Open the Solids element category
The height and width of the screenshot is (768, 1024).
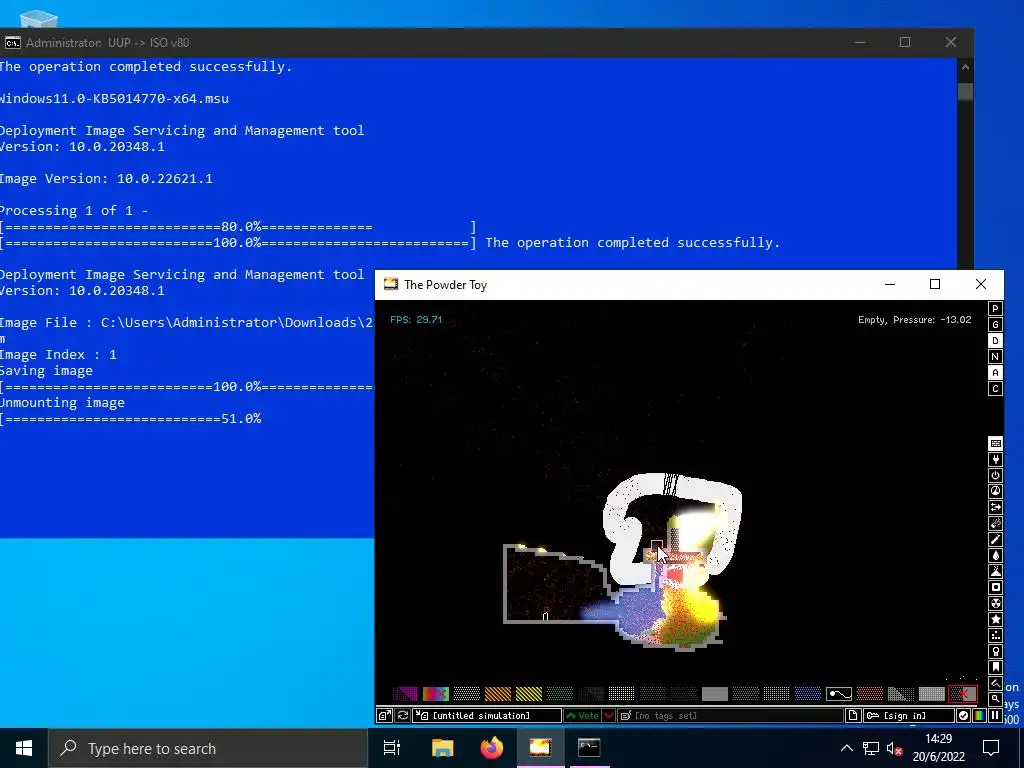(x=995, y=587)
